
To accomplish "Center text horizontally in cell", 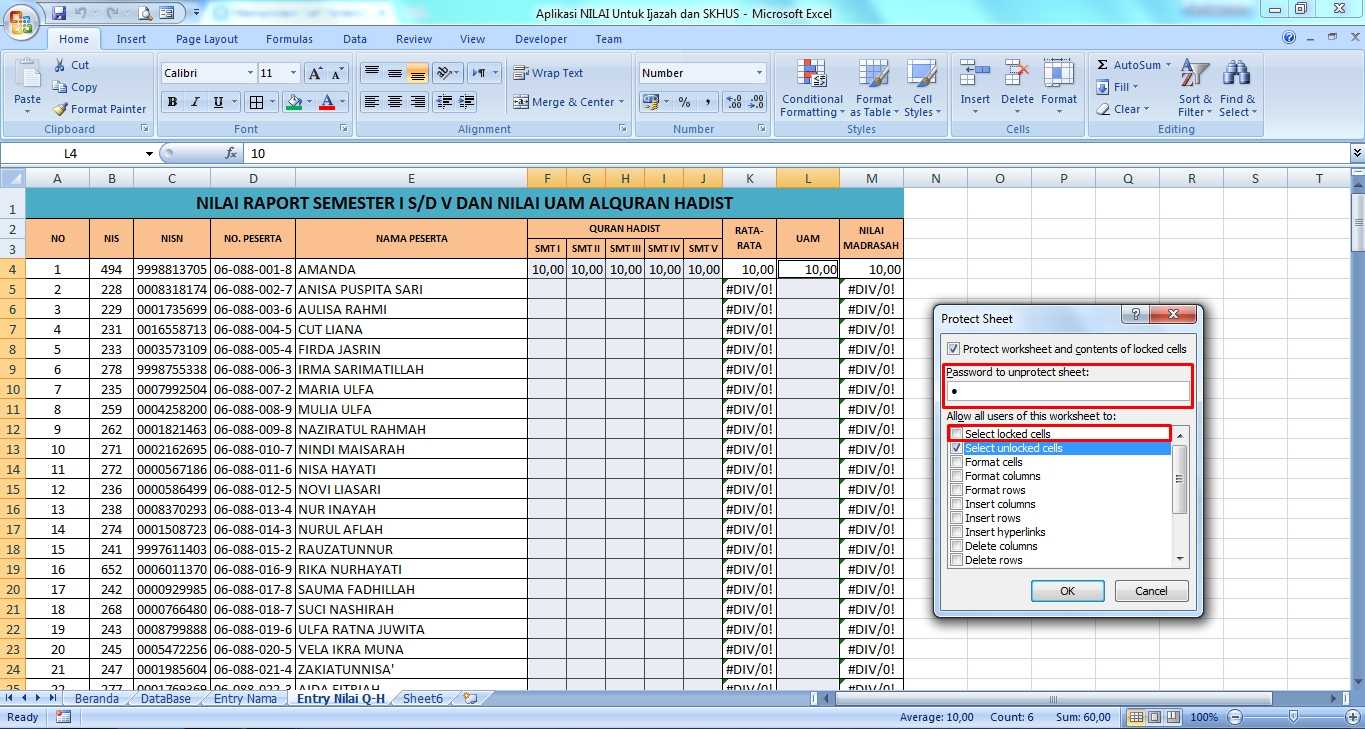I will [394, 102].
